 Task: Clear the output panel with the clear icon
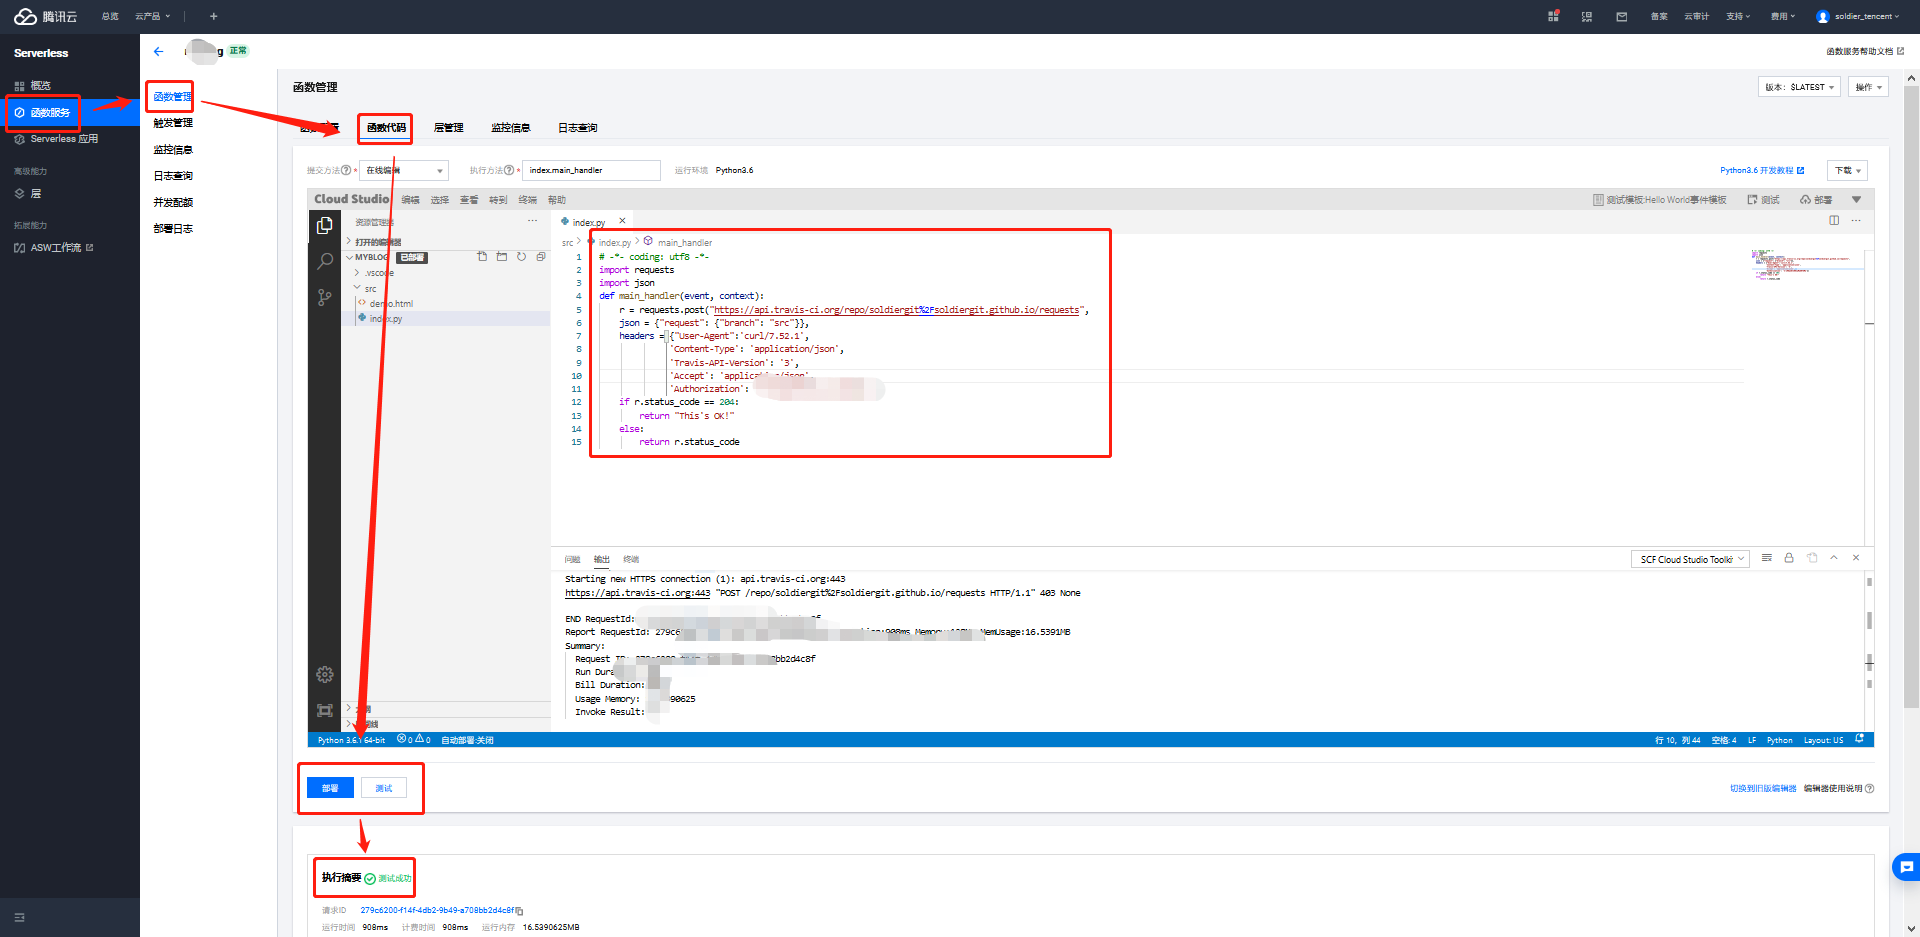[x=1767, y=558]
